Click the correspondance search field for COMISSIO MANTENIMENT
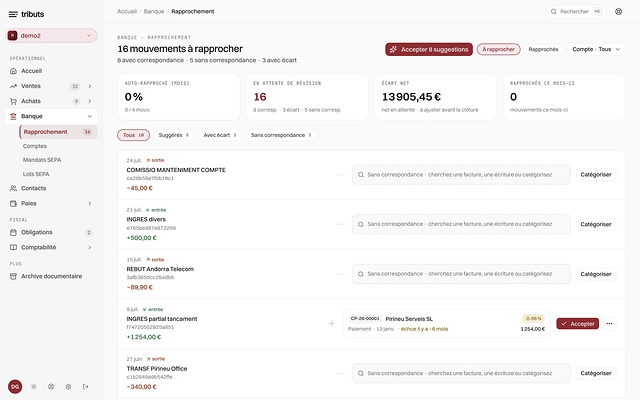The image size is (640, 400). [x=461, y=175]
